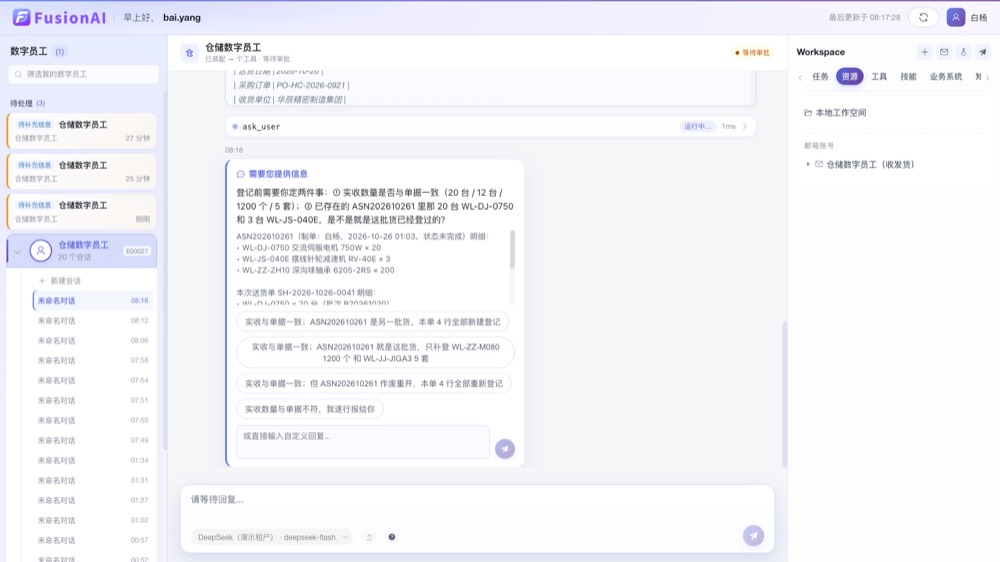1000x562 pixels.
Task: Click the upload arrow icon in composer
Action: click(369, 537)
